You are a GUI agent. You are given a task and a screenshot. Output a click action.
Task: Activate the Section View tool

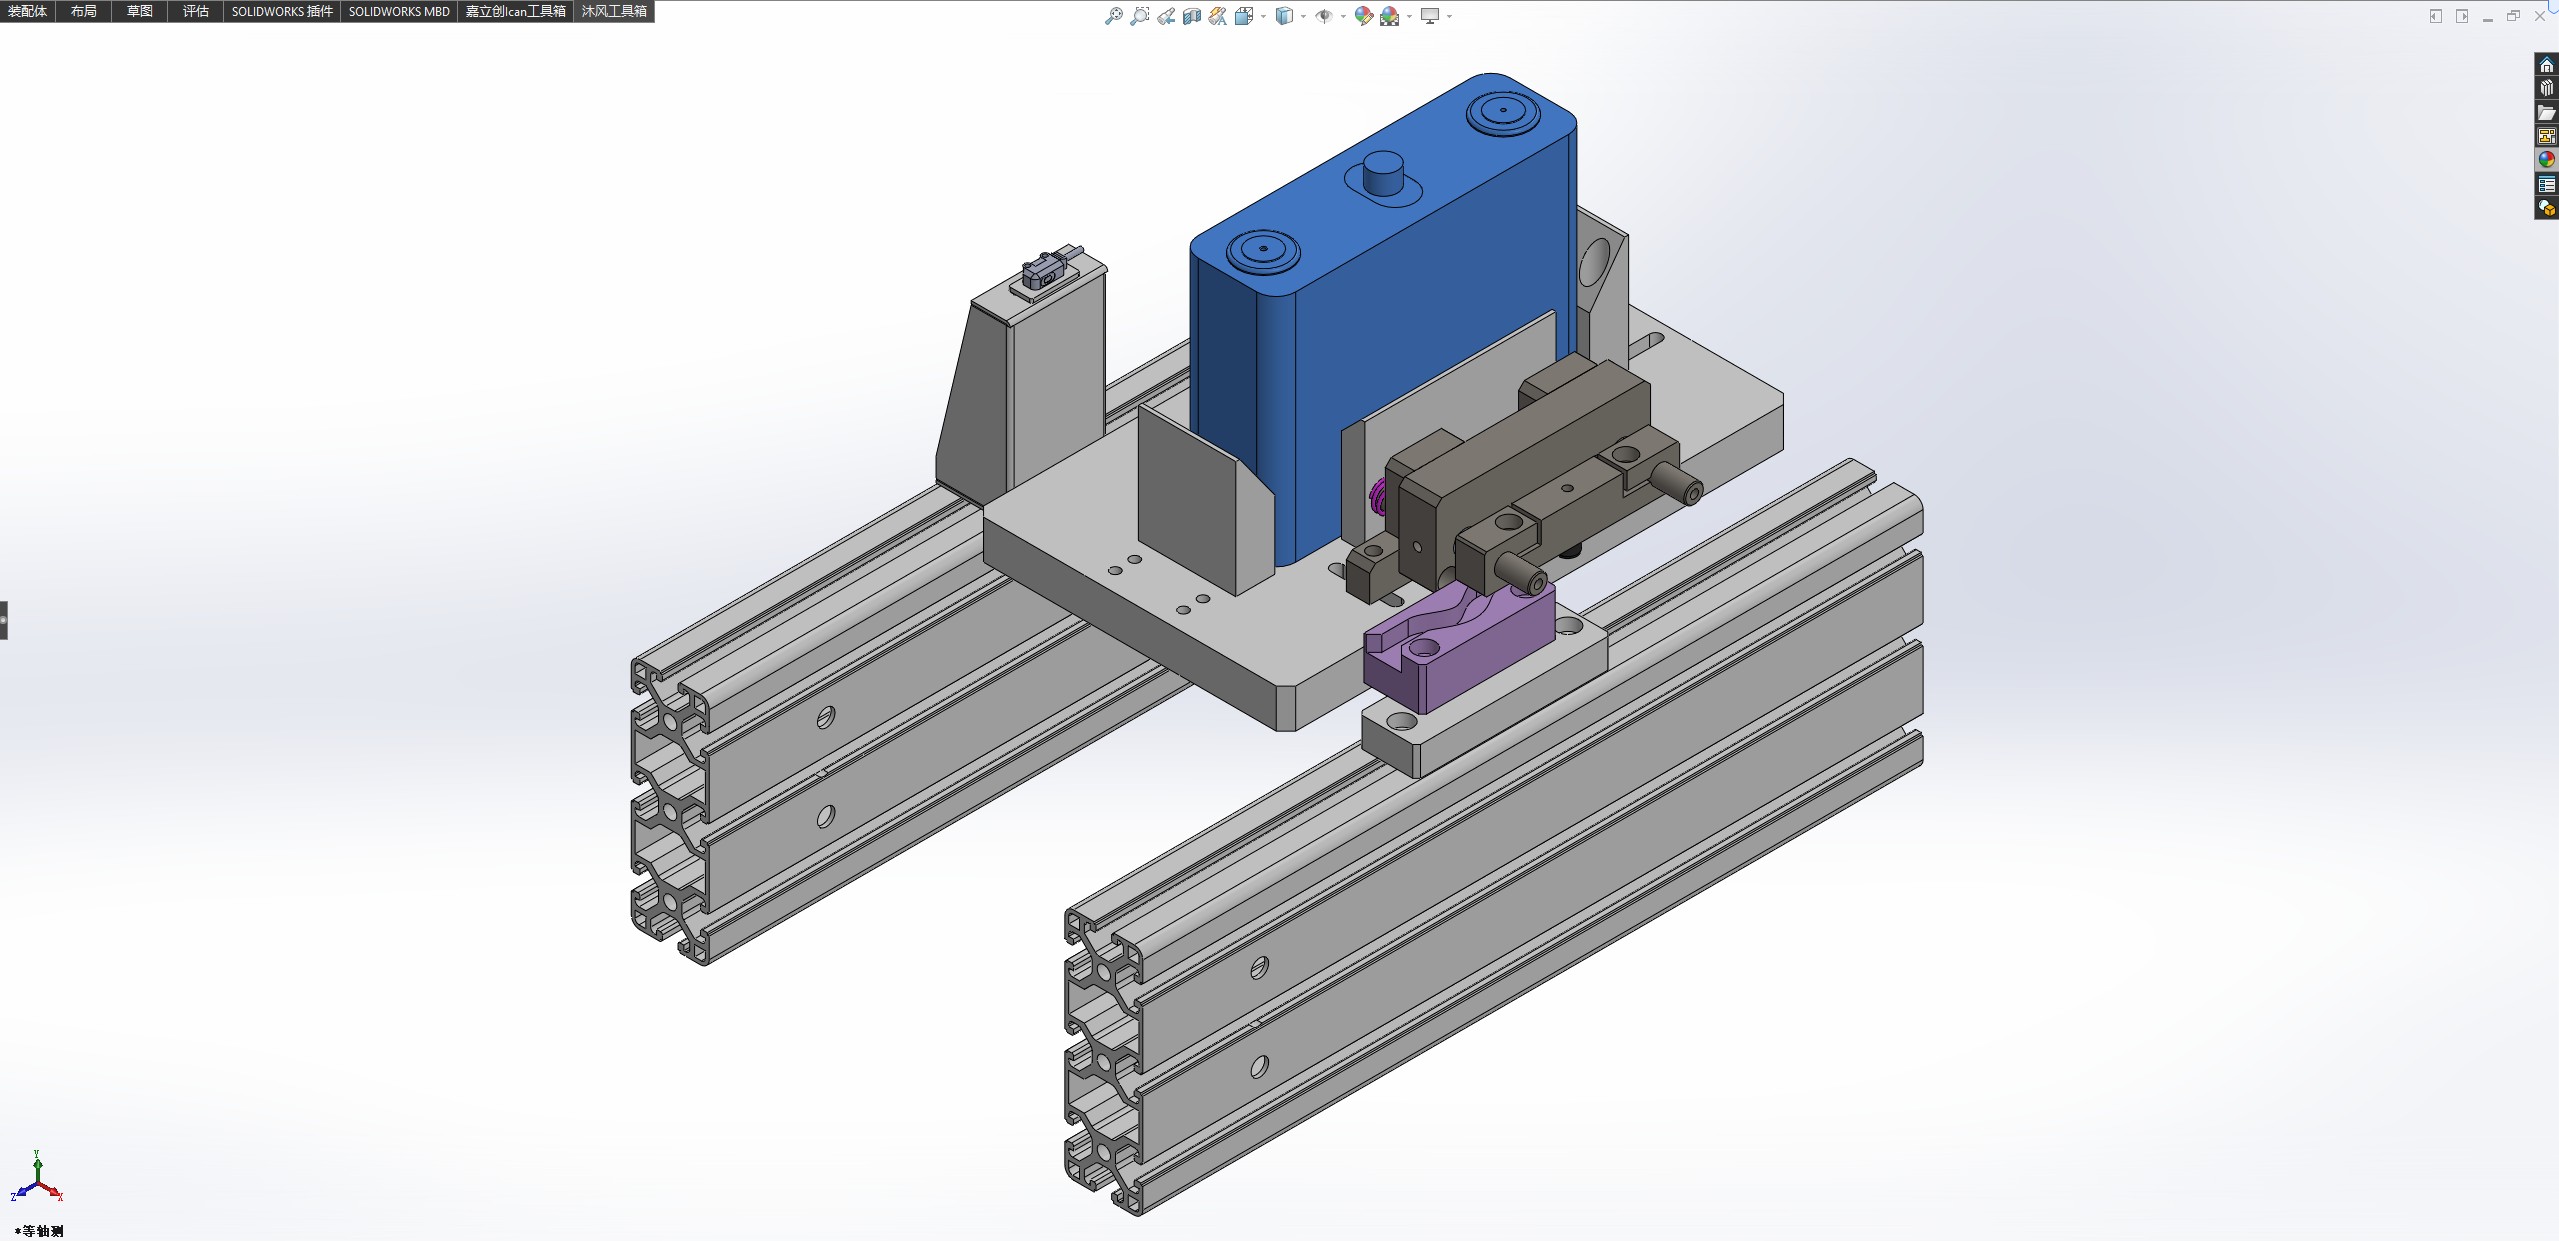pyautogui.click(x=1191, y=16)
